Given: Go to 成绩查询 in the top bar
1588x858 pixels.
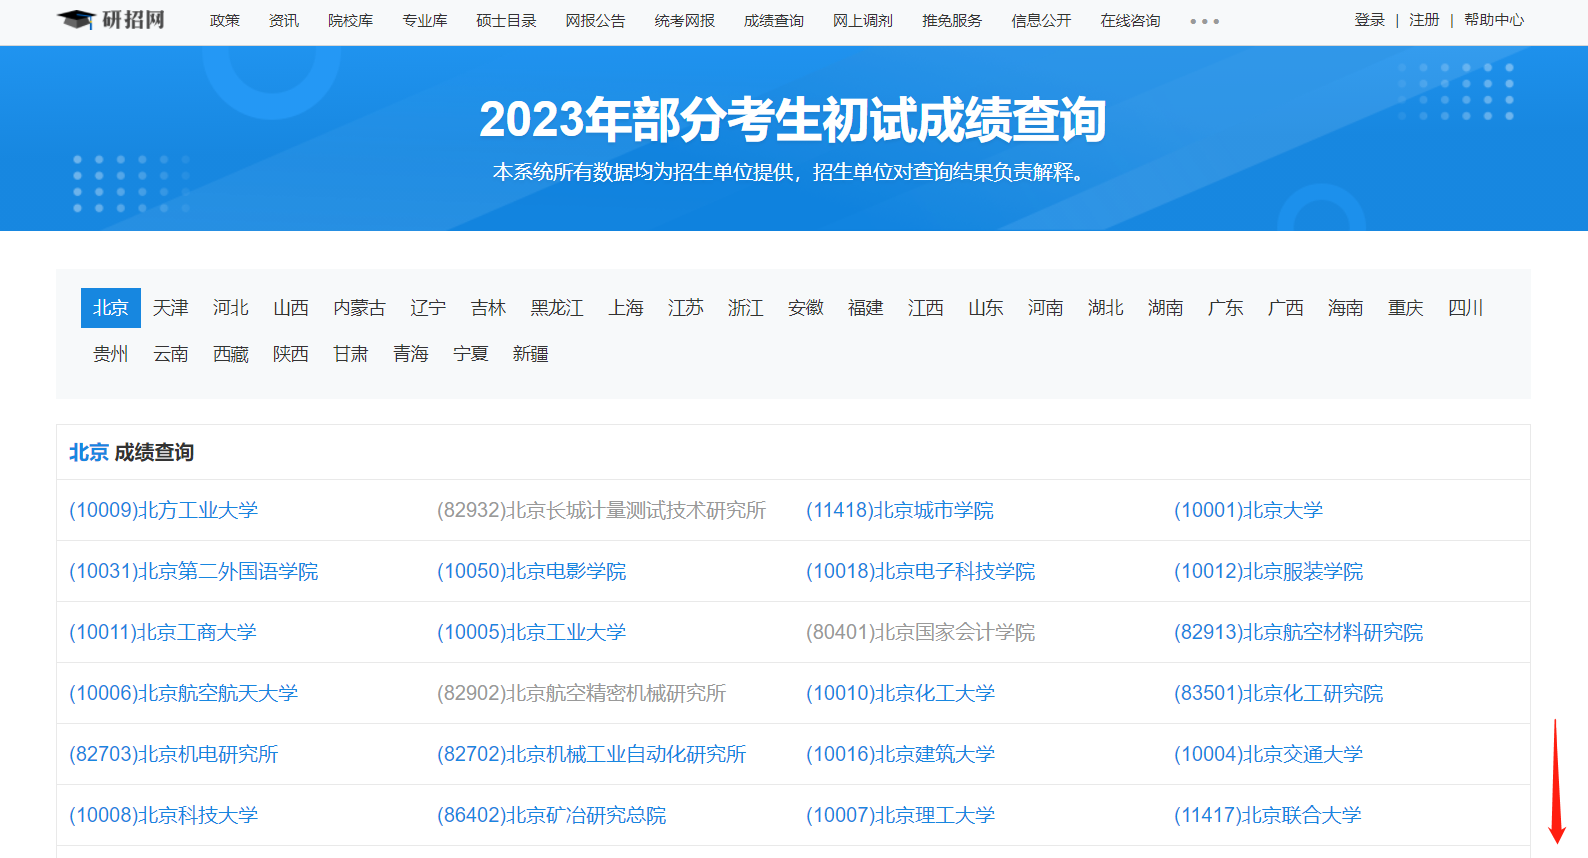Looking at the screenshot, I should (x=774, y=20).
